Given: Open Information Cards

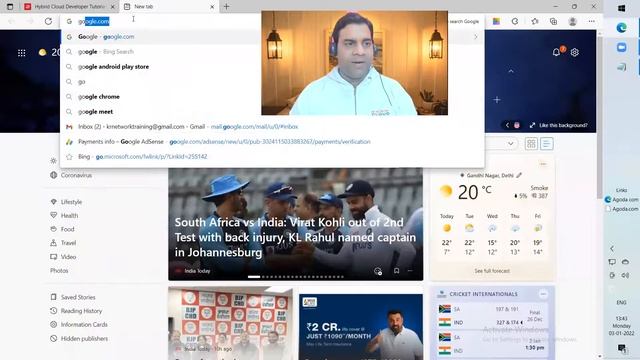Looking at the screenshot, I should pyautogui.click(x=84, y=324).
